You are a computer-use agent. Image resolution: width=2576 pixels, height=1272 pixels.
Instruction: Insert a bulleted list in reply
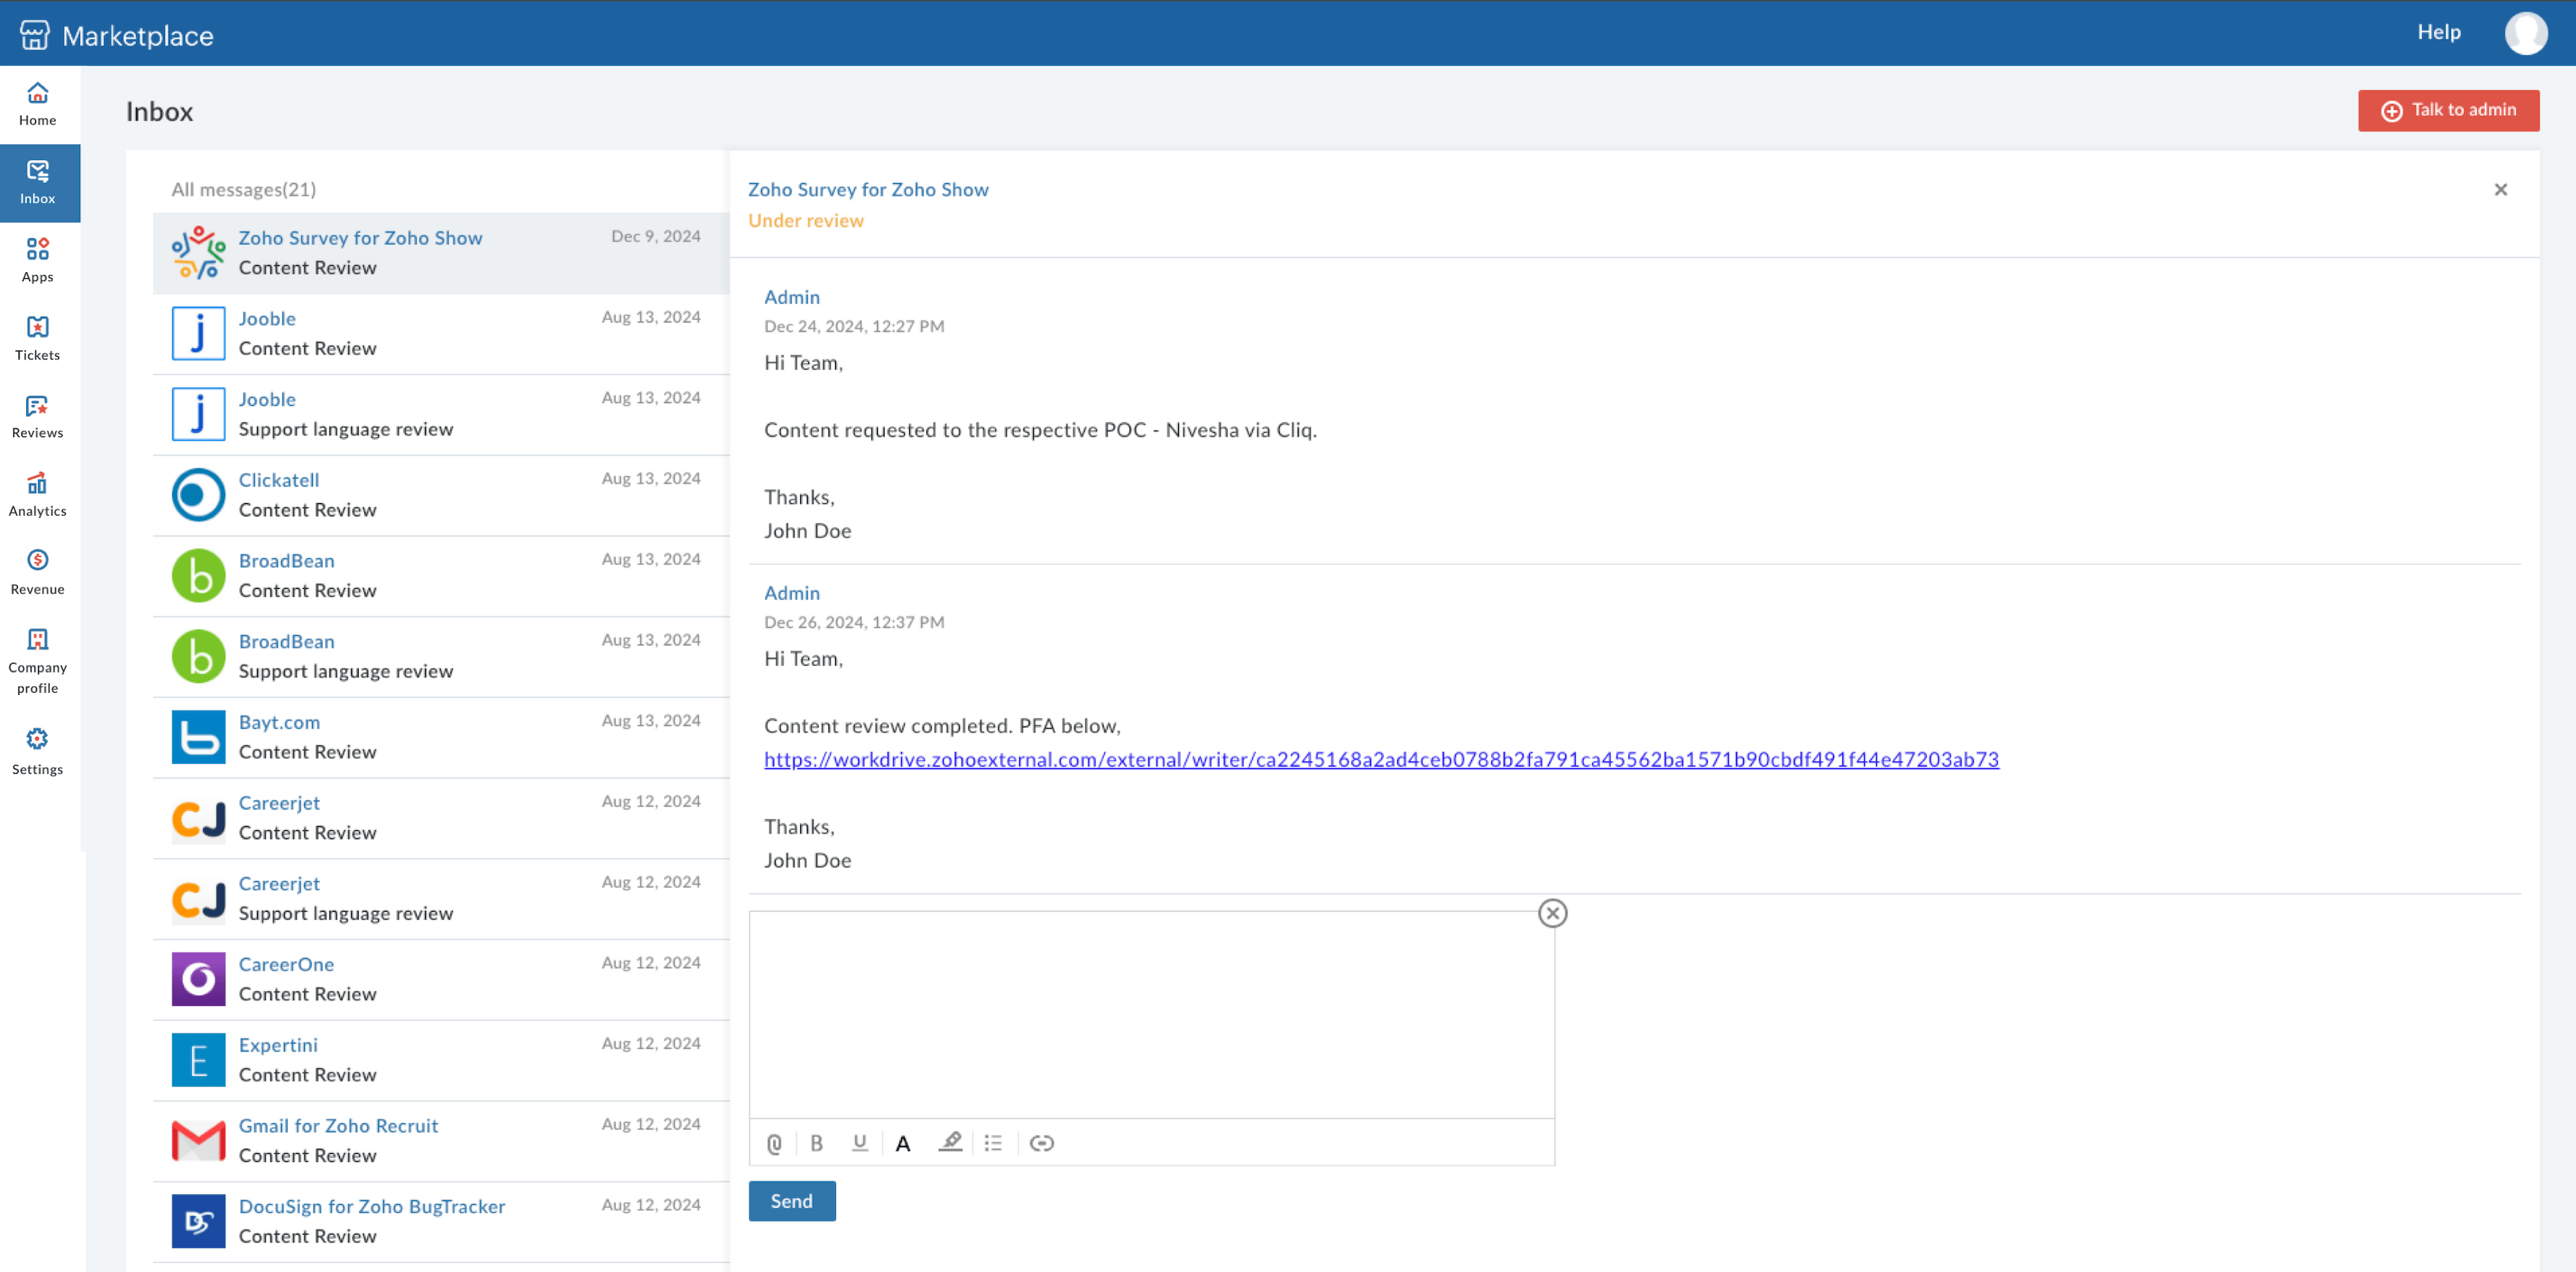tap(993, 1143)
